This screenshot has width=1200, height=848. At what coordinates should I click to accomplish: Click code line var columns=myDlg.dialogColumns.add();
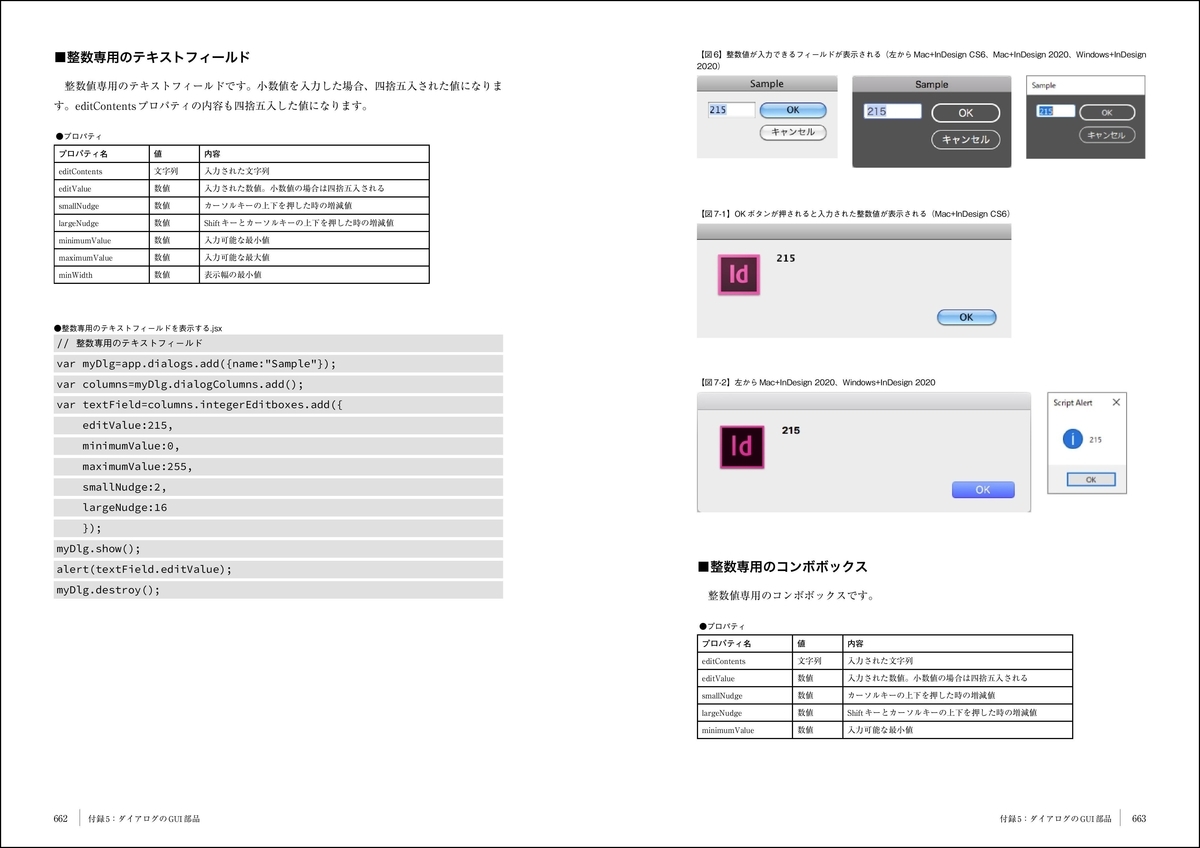point(278,384)
